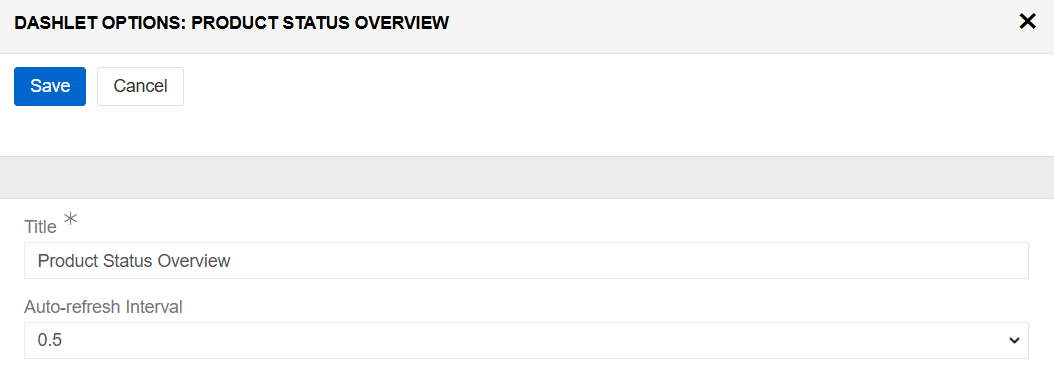Screen dimensions: 1054x380
Task: Click the Title field label
Action: (40, 227)
